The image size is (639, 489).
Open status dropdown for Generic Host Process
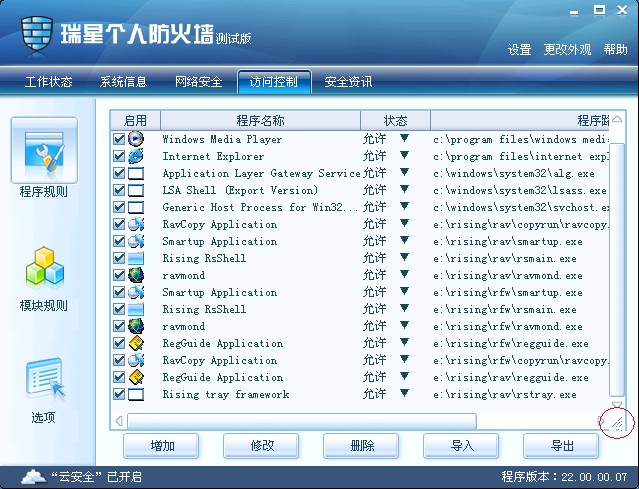coord(404,207)
